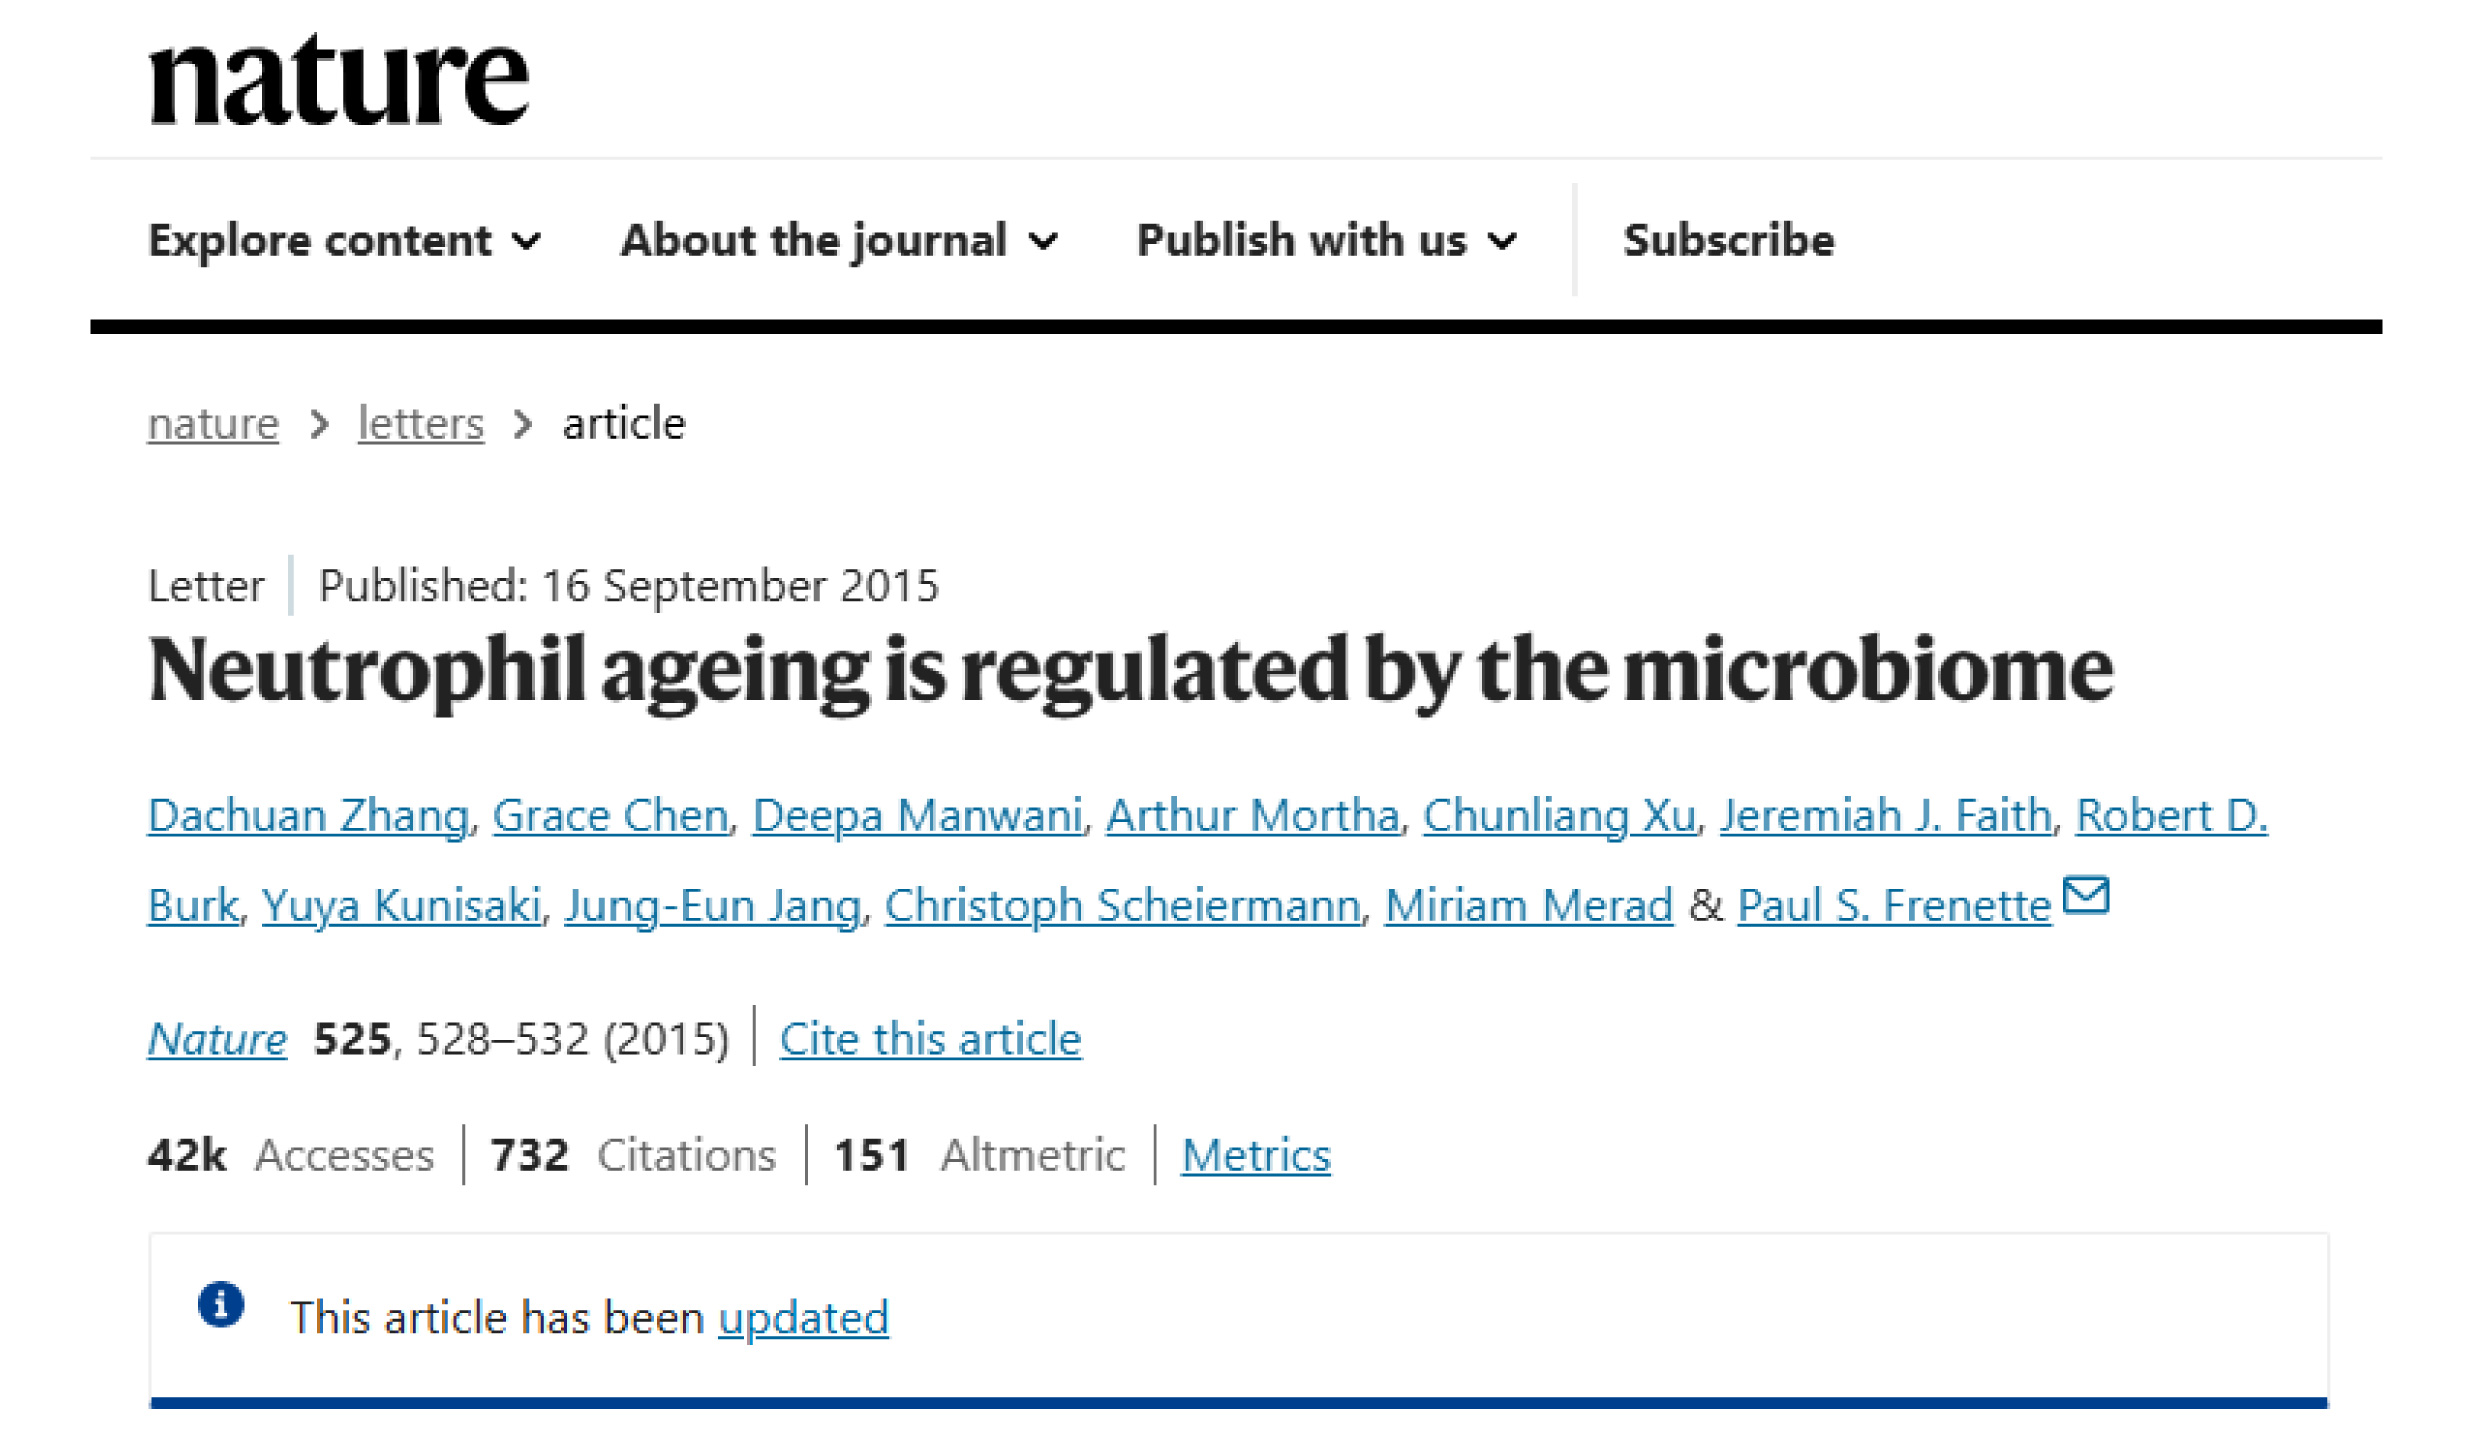Follow the updated link in the notice
2473x1429 pixels.
tap(803, 1318)
